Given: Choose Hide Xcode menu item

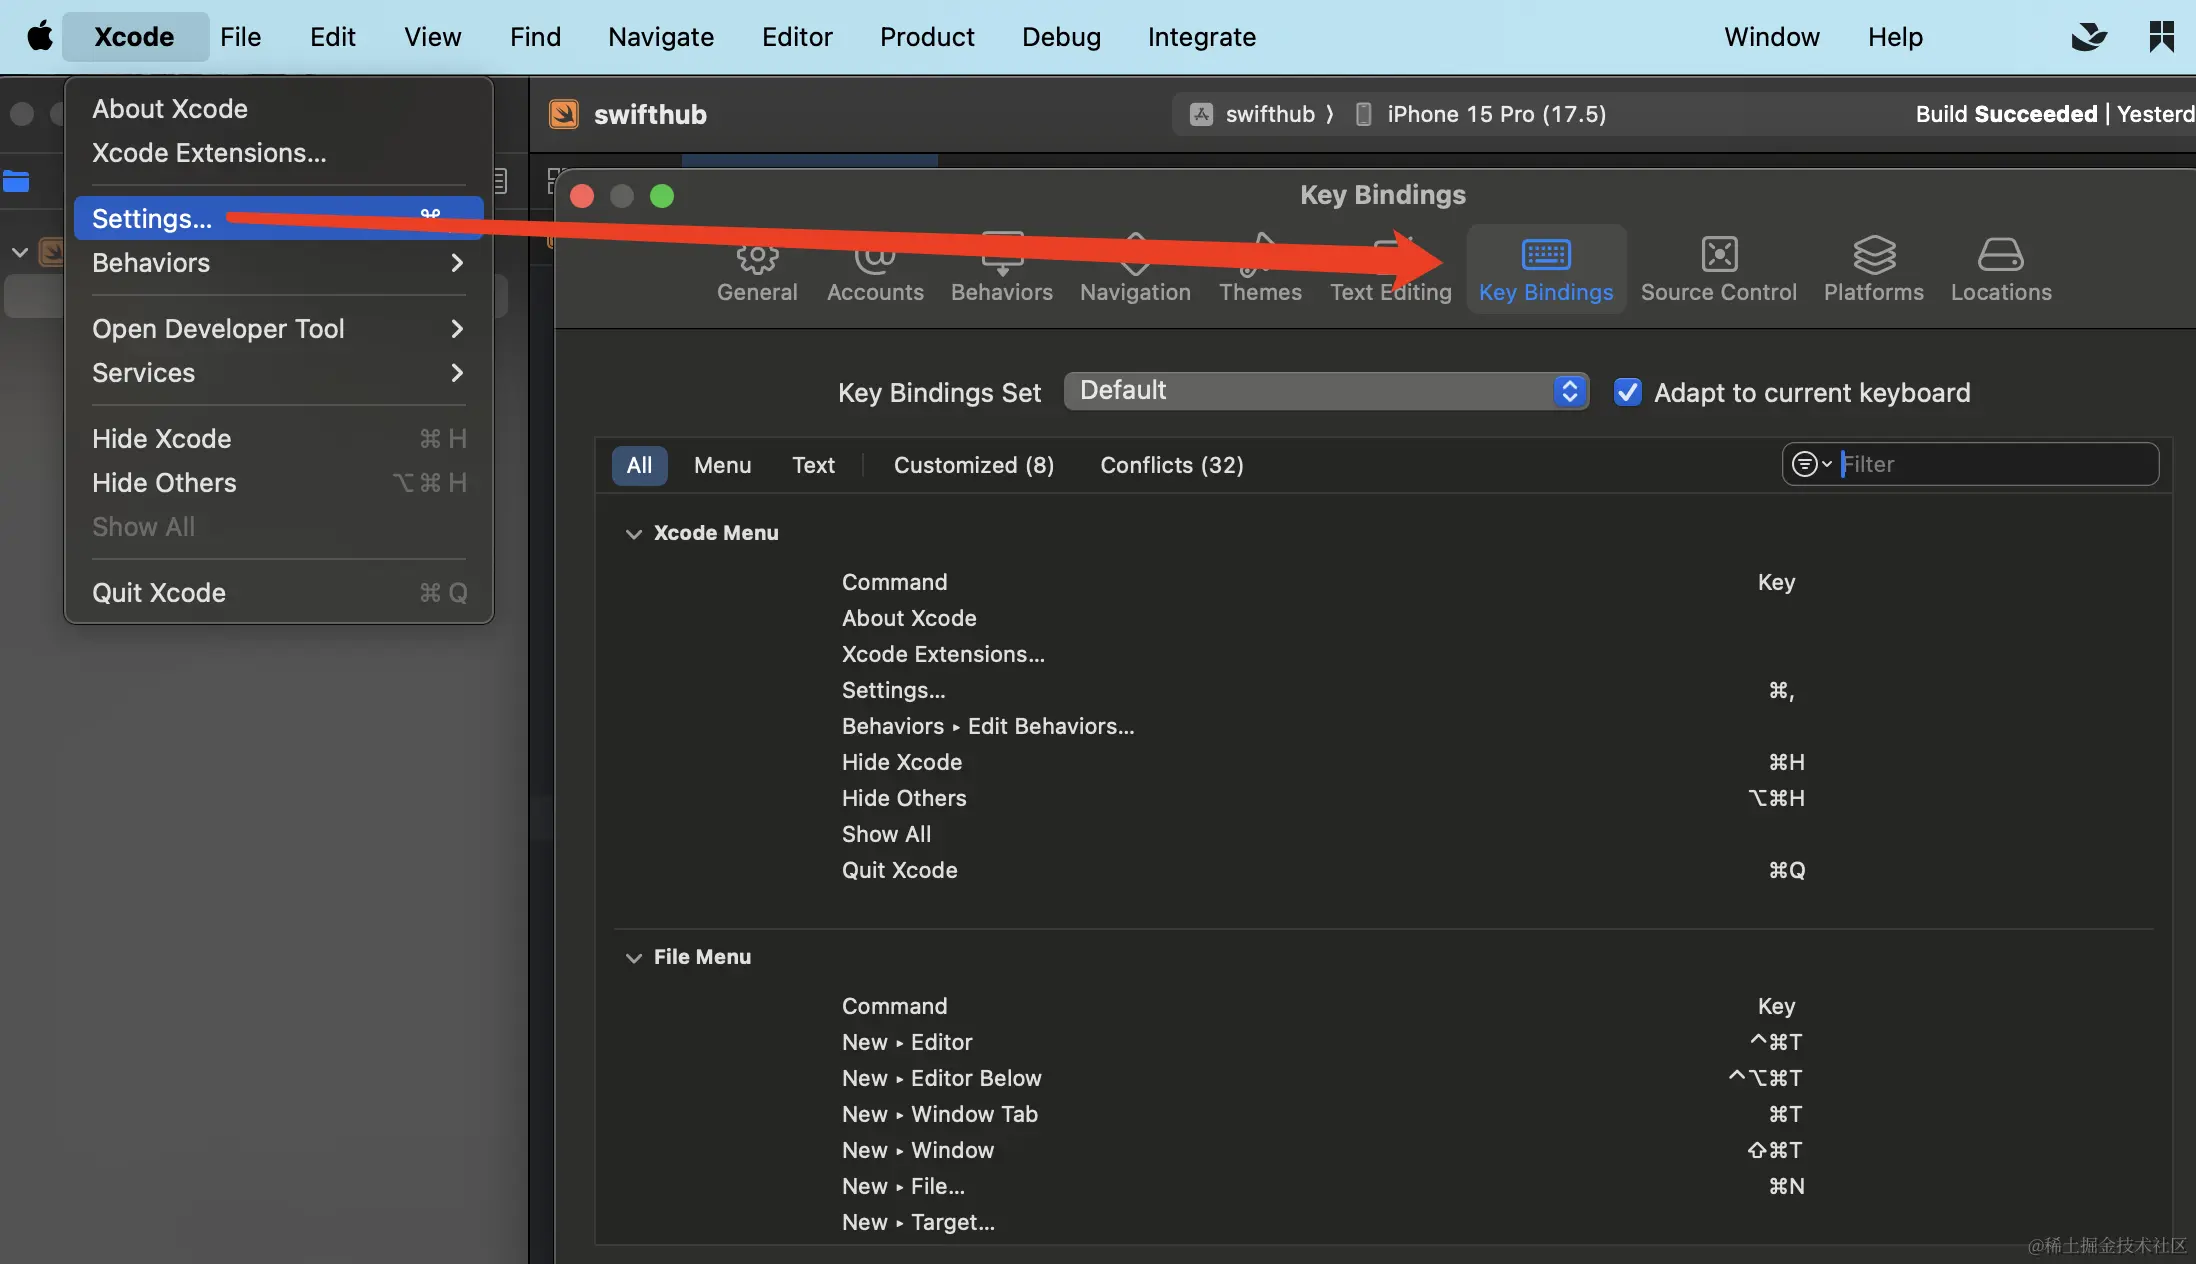Looking at the screenshot, I should [x=278, y=439].
